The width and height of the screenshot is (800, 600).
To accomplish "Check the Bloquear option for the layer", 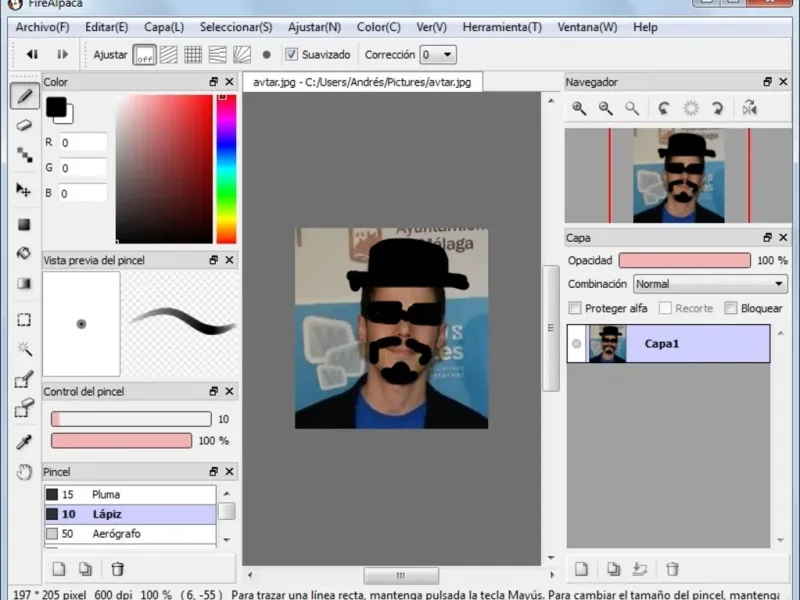I will [x=731, y=309].
